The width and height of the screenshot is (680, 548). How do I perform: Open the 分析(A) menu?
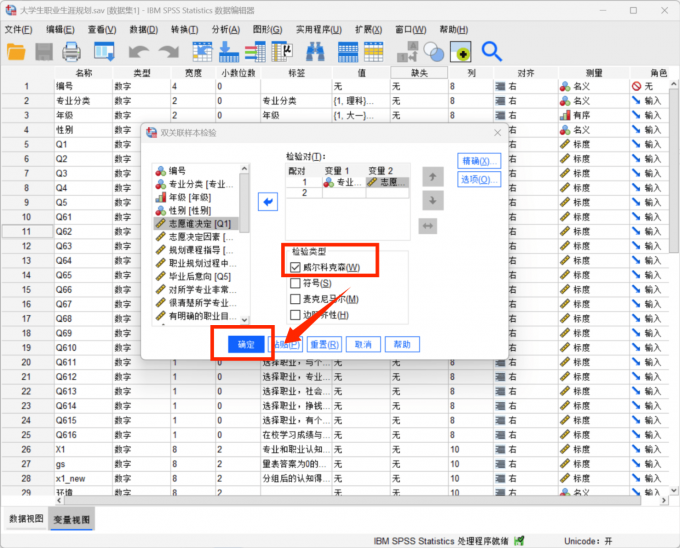(226, 29)
